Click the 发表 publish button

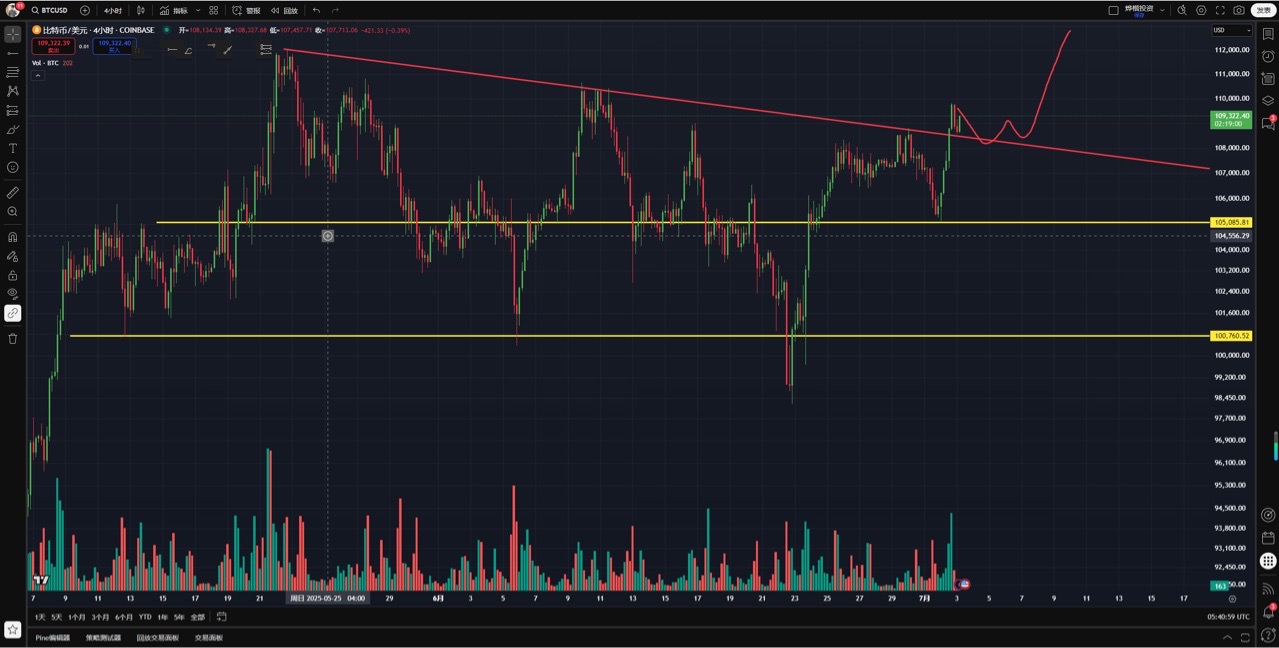coord(1264,10)
